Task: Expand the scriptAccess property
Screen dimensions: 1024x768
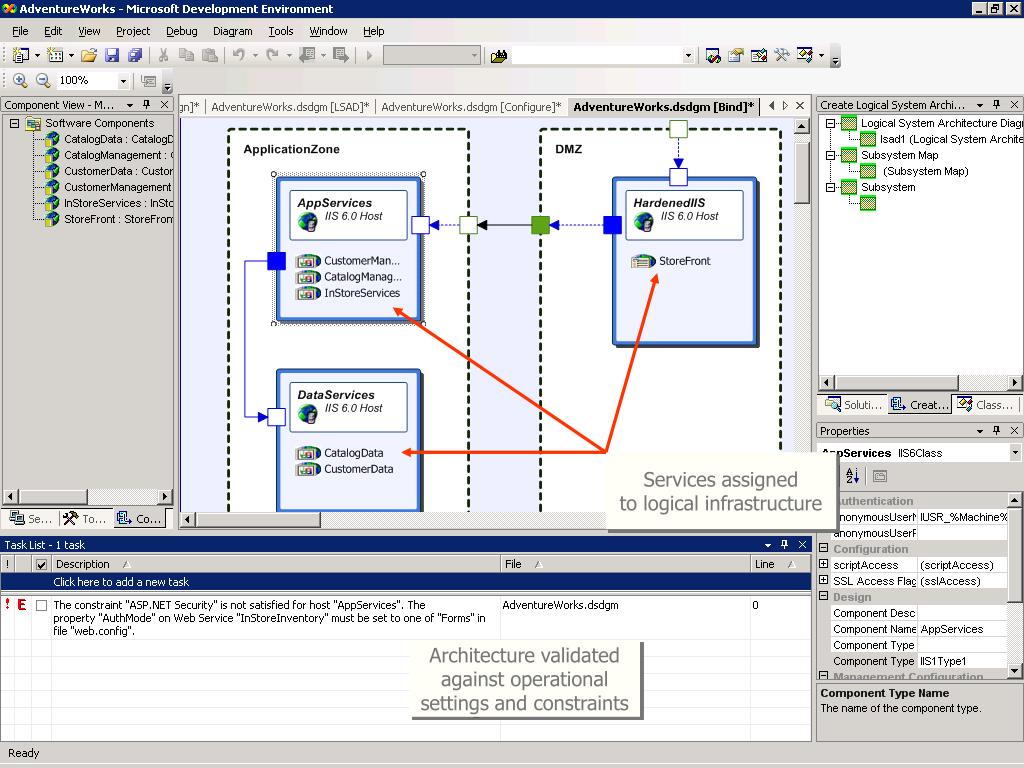Action: click(824, 564)
